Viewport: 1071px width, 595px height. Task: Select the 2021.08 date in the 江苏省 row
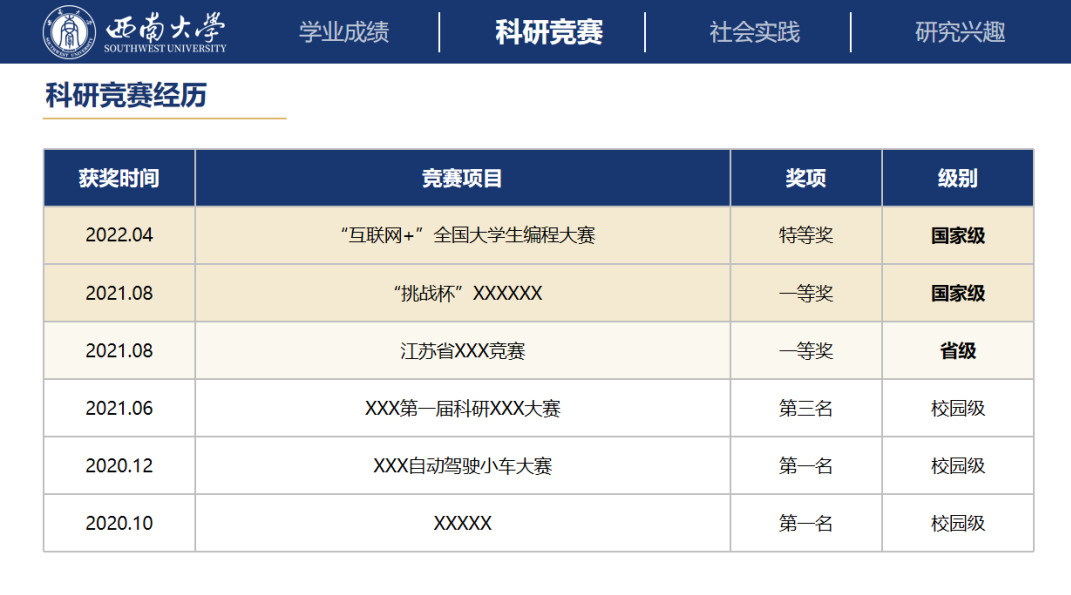(119, 350)
